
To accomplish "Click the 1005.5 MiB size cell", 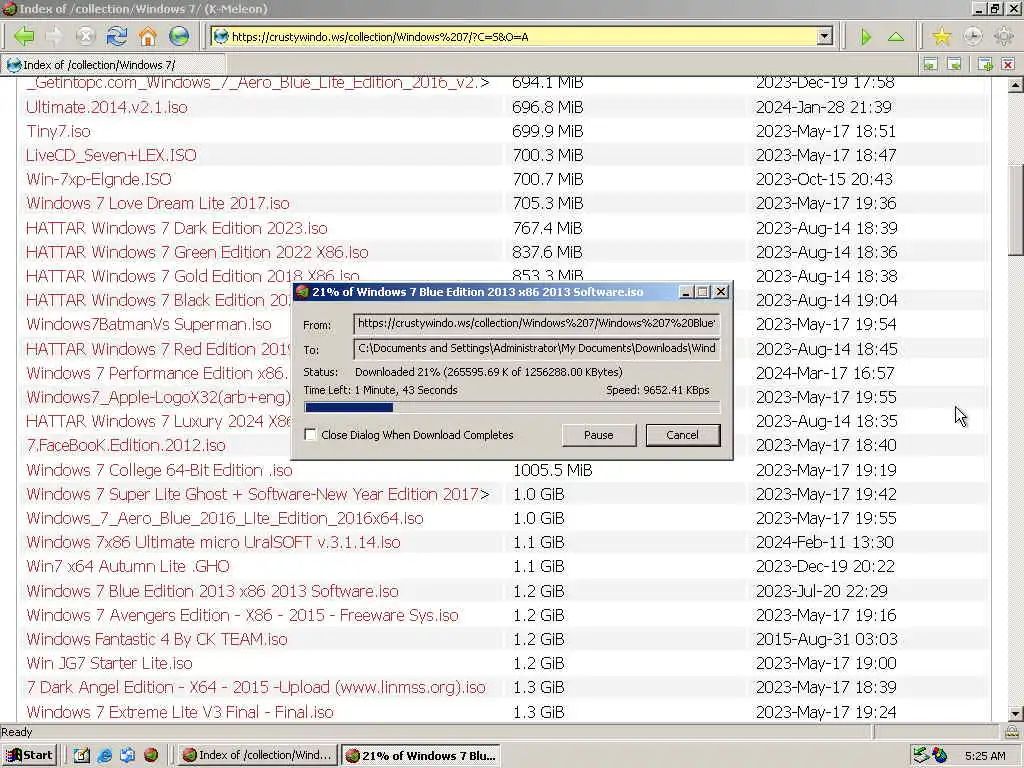I will tap(552, 470).
